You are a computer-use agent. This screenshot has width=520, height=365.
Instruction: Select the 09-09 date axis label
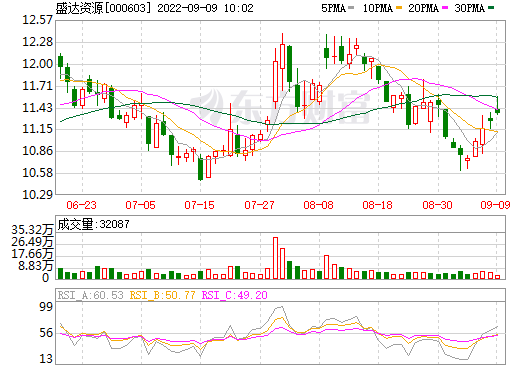[x=495, y=205]
